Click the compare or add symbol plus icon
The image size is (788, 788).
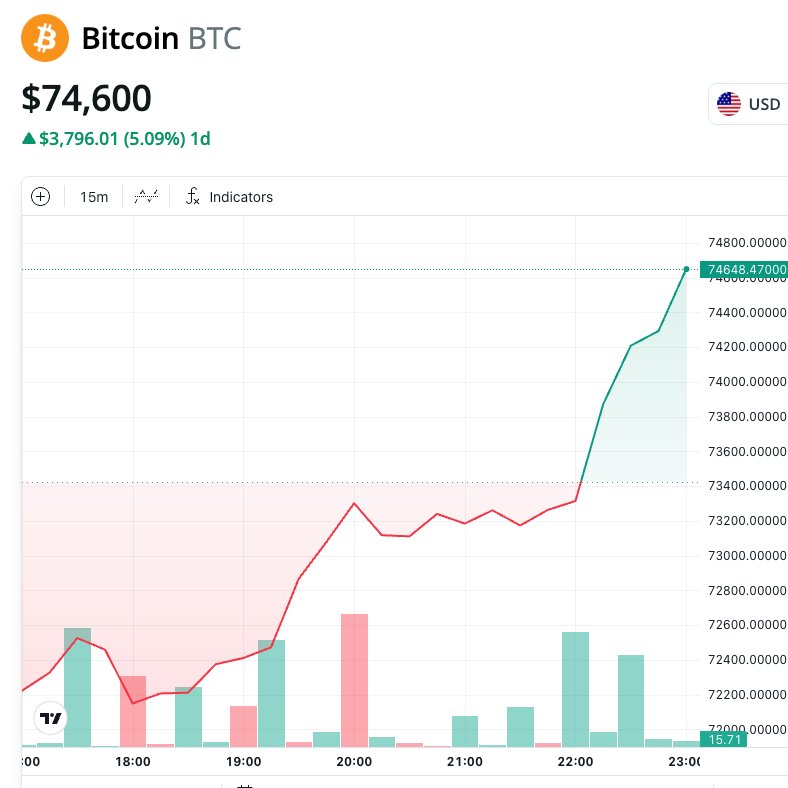pos(41,197)
